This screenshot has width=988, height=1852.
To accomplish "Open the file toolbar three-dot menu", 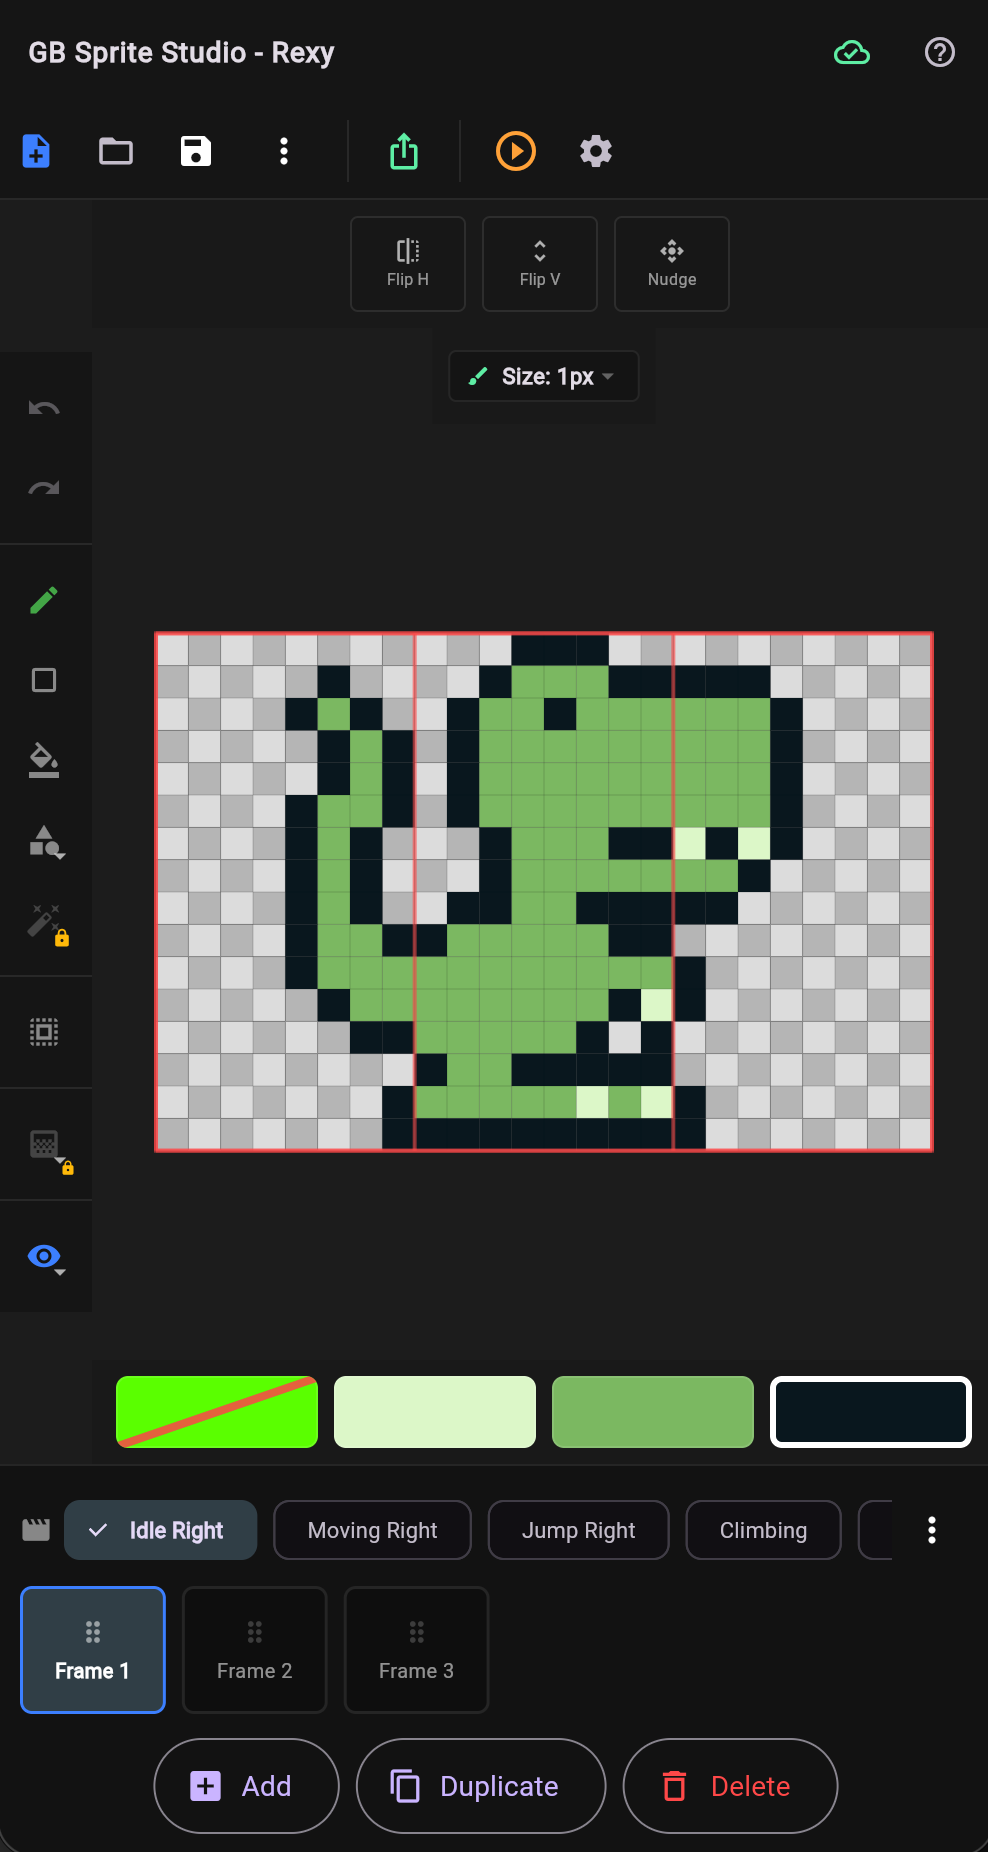I will pos(284,151).
